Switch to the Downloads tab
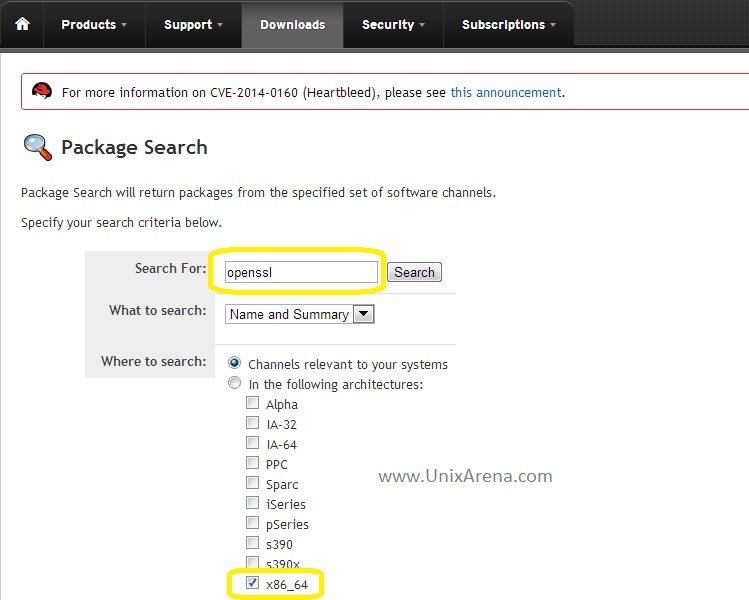 pyautogui.click(x=292, y=24)
